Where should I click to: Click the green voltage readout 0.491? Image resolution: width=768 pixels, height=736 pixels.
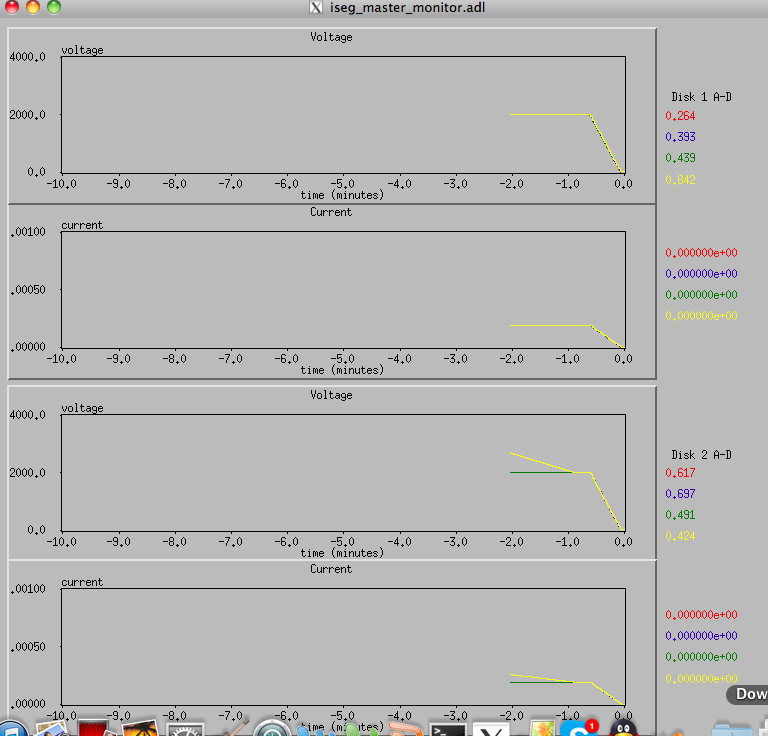point(680,515)
